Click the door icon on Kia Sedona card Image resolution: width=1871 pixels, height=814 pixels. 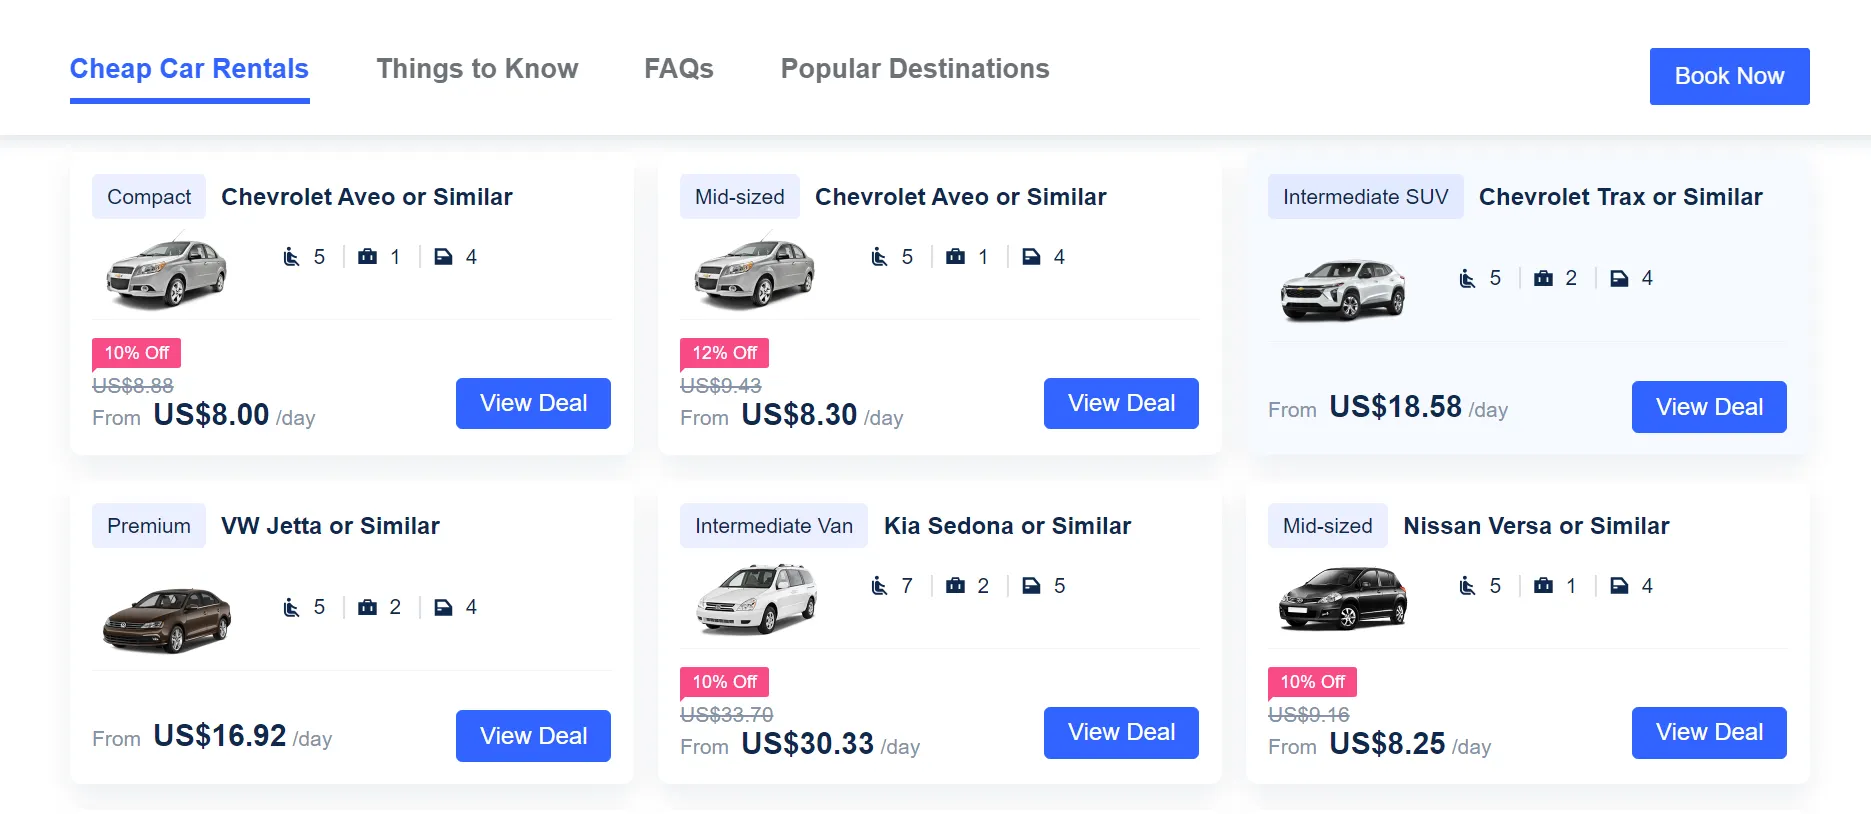tap(1031, 586)
